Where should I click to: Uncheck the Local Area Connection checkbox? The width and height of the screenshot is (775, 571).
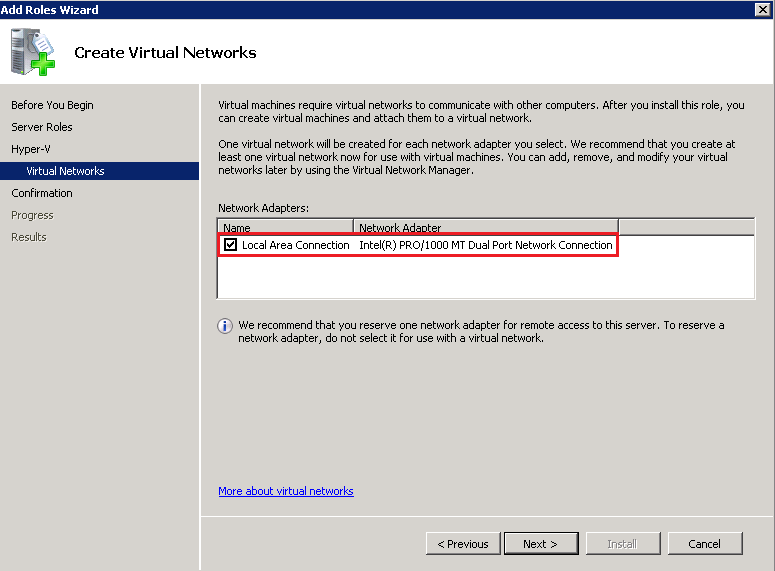(231, 245)
